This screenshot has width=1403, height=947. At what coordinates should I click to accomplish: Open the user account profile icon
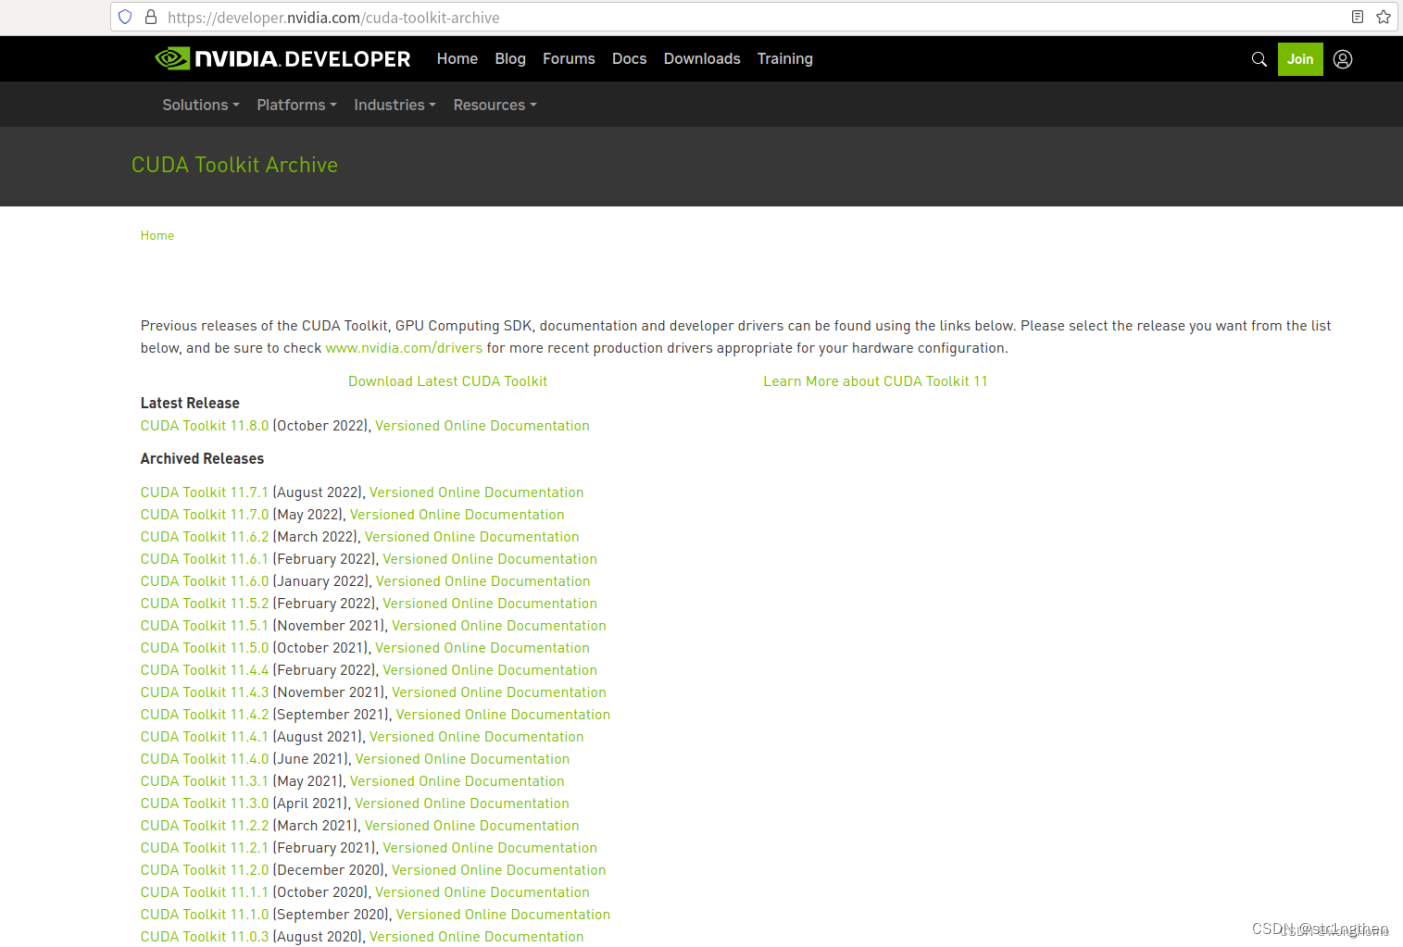coord(1343,59)
